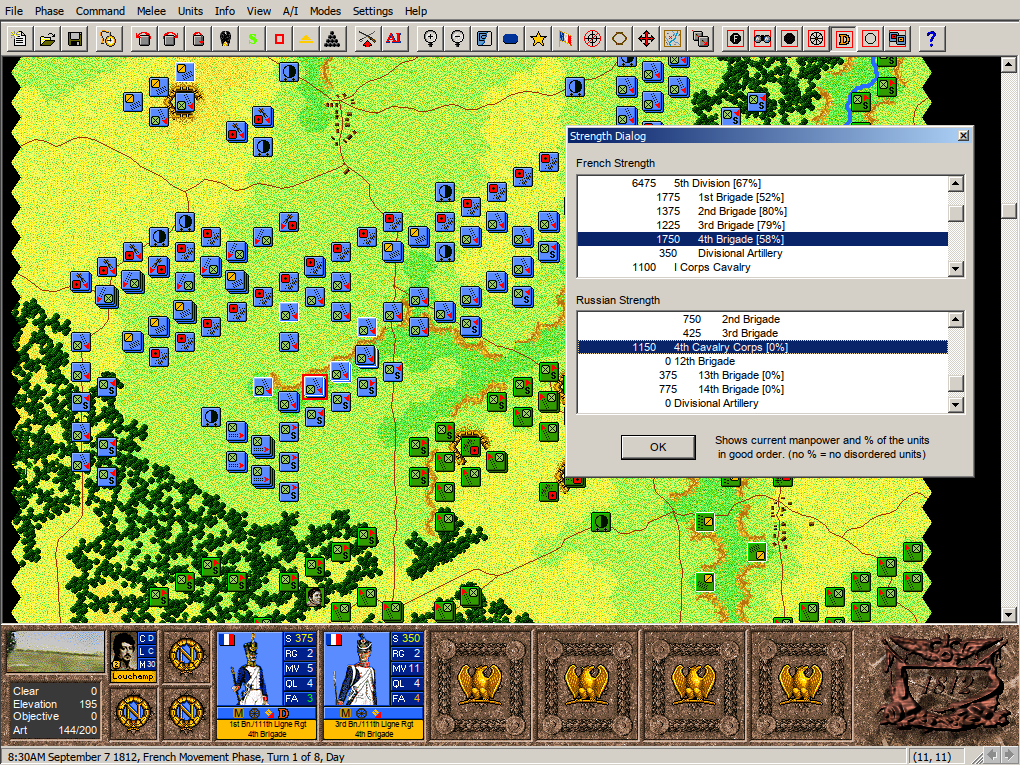Click the red crosshair target icon

click(x=592, y=39)
